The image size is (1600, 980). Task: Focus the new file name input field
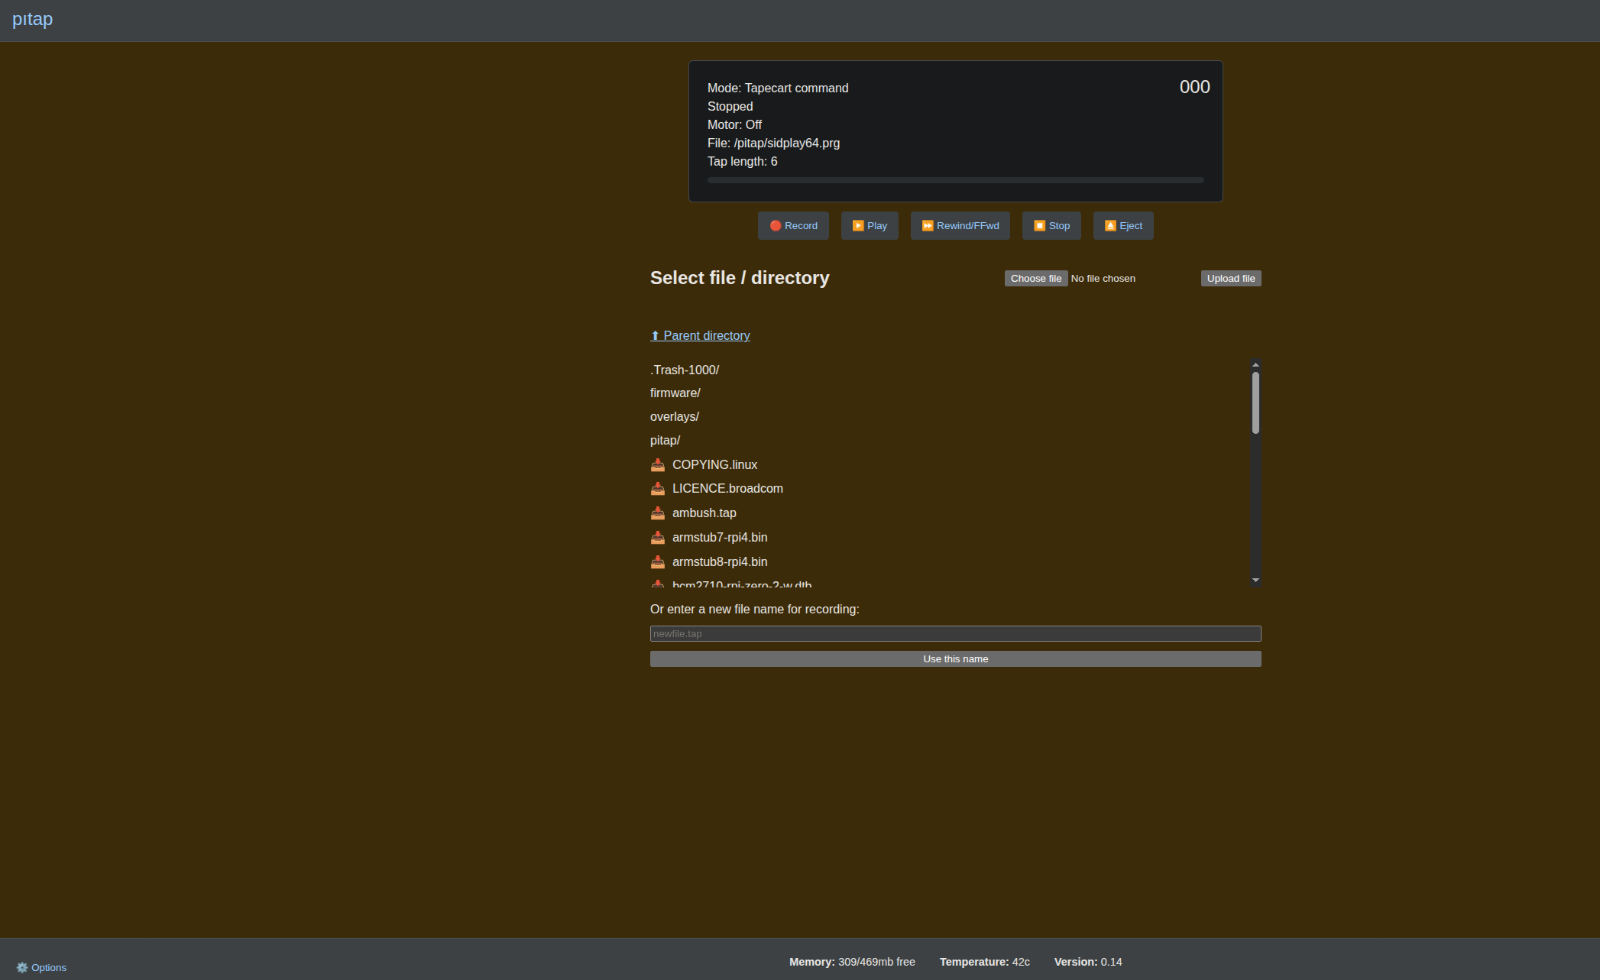pyautogui.click(x=956, y=634)
